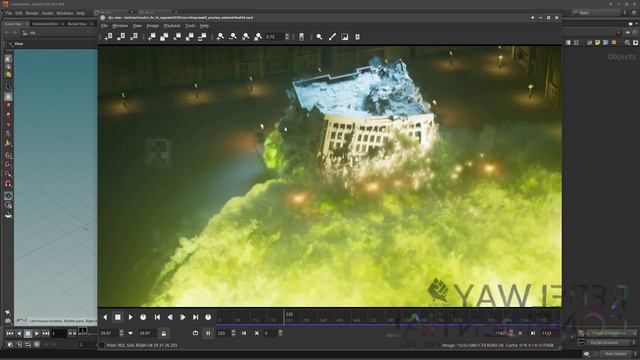Select the magnet snapping icon in the Houdini left toolbar
This screenshot has width=640, height=360.
8,184
